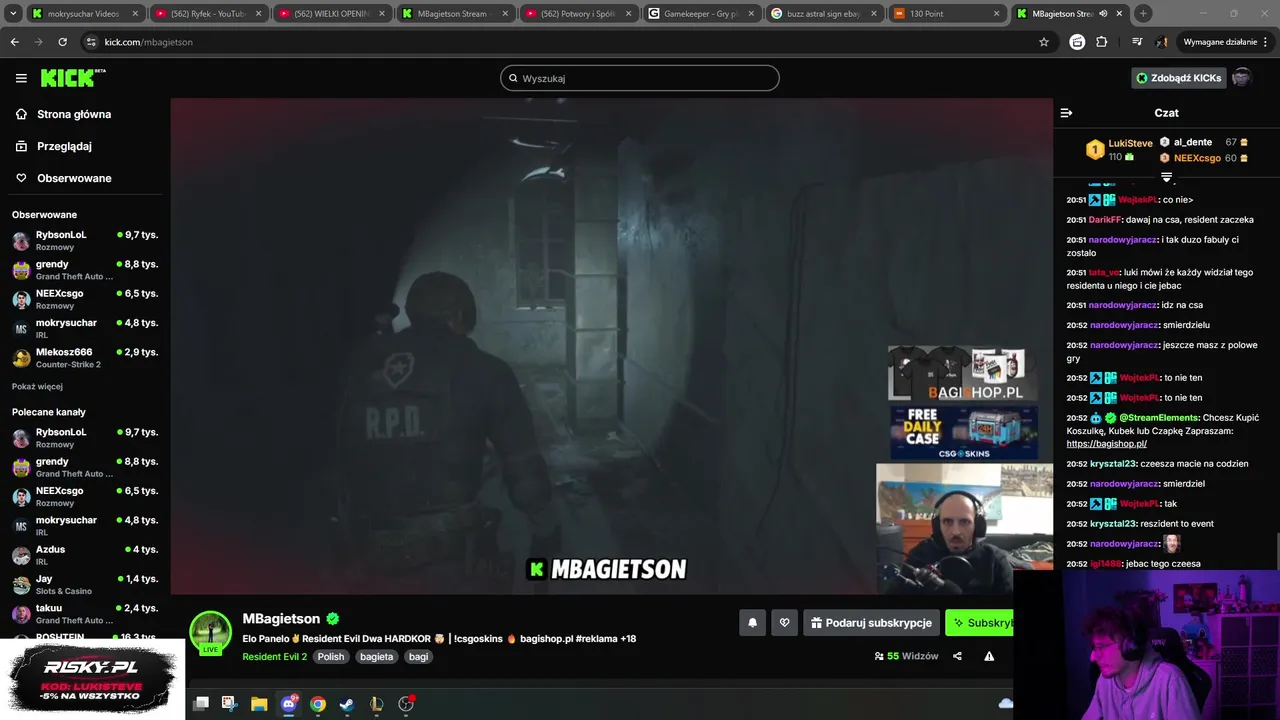Image resolution: width=1280 pixels, height=720 pixels.
Task: Switch to mokrysuchar Videos browser tab
Action: (84, 14)
